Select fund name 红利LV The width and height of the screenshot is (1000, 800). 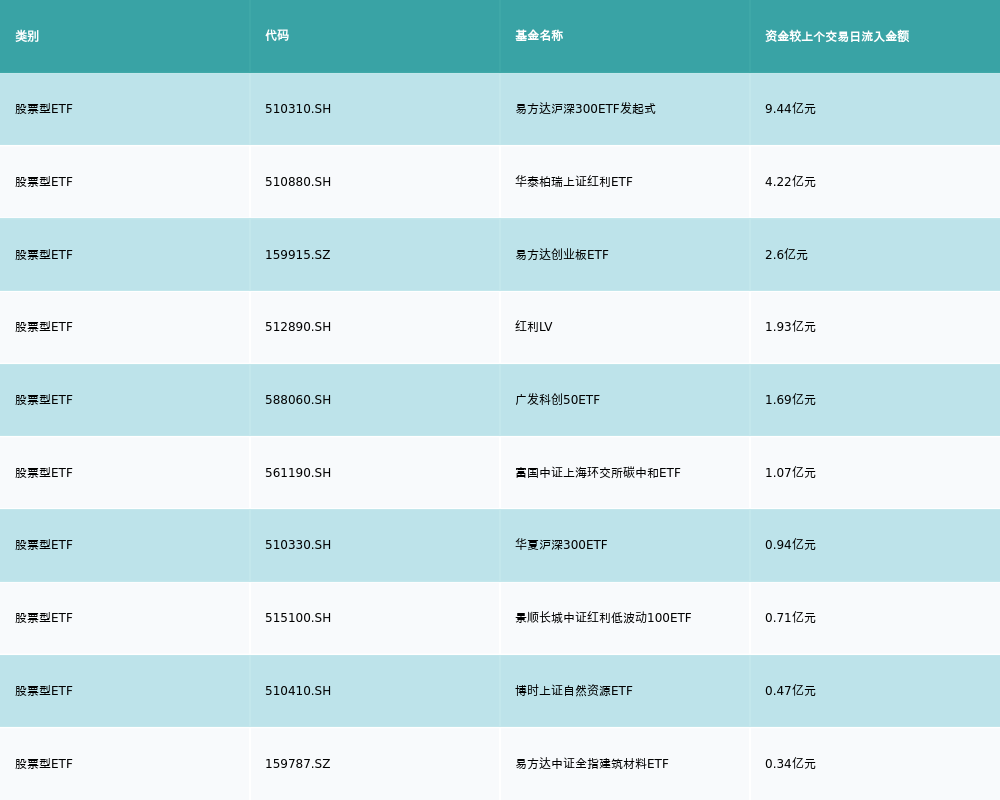click(x=534, y=327)
